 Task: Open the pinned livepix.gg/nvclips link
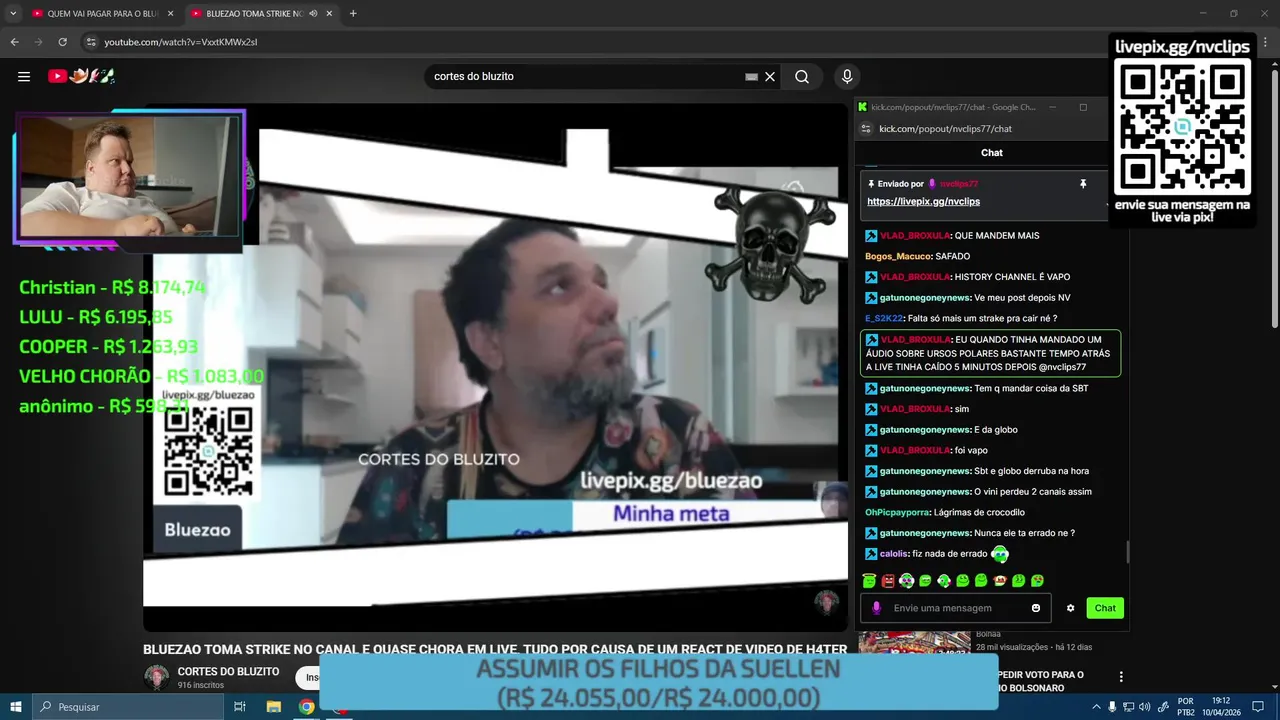(x=923, y=201)
